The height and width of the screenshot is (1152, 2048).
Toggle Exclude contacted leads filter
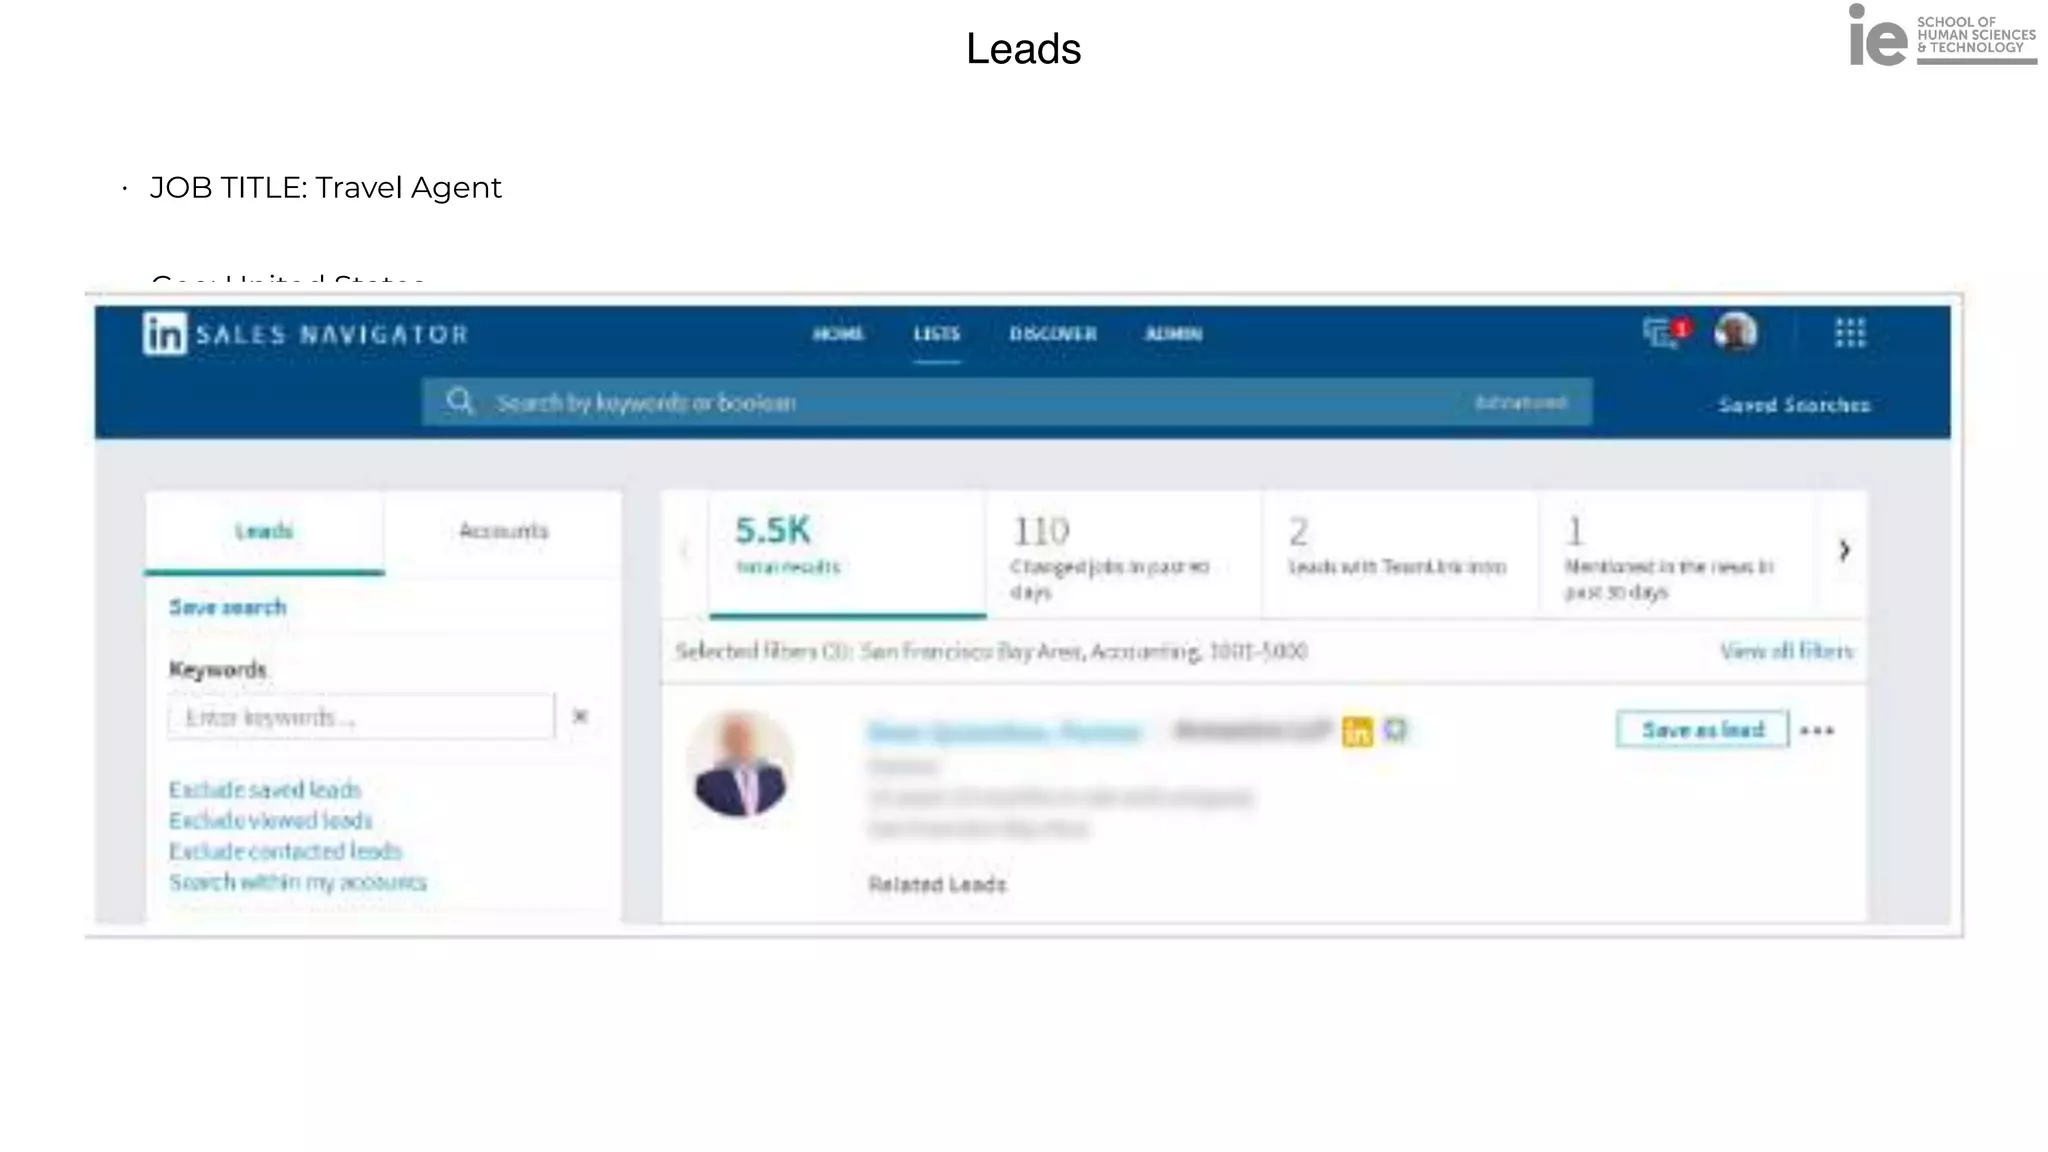tap(285, 851)
